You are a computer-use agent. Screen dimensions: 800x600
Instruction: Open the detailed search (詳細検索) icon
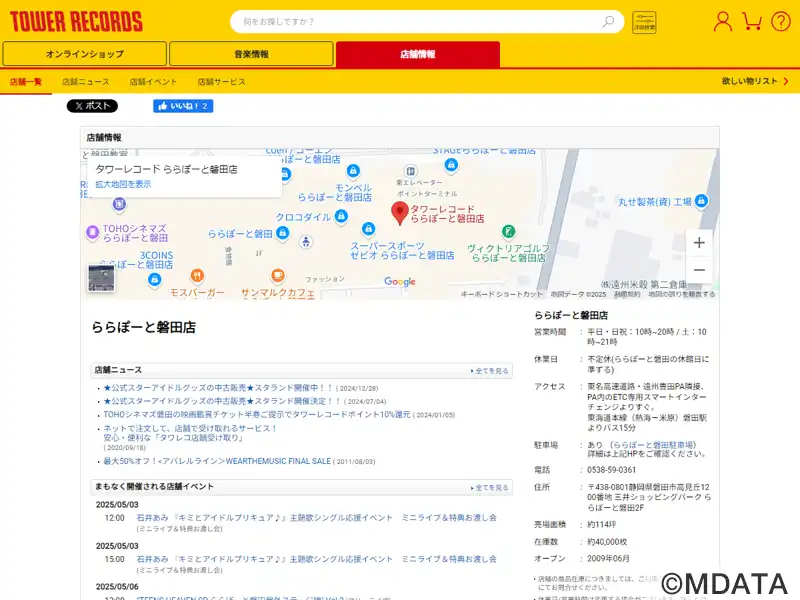click(x=644, y=22)
